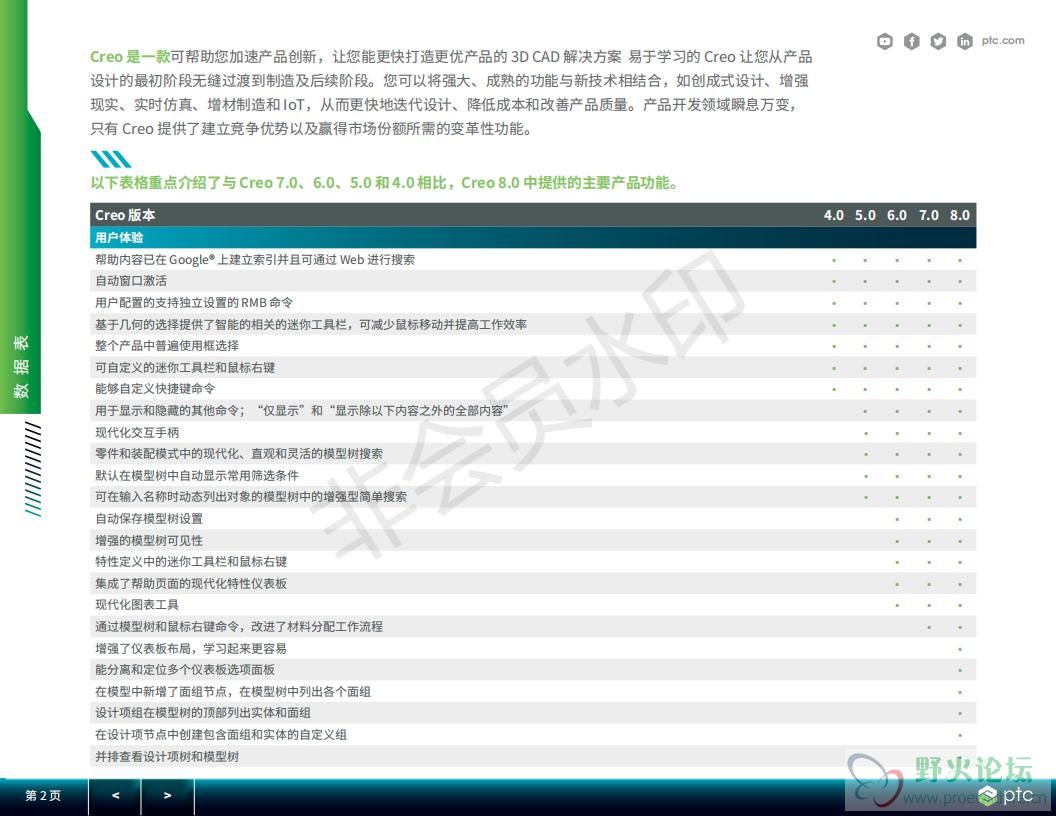The width and height of the screenshot is (1056, 816).
Task: Go to the previous page arrow
Action: 115,796
